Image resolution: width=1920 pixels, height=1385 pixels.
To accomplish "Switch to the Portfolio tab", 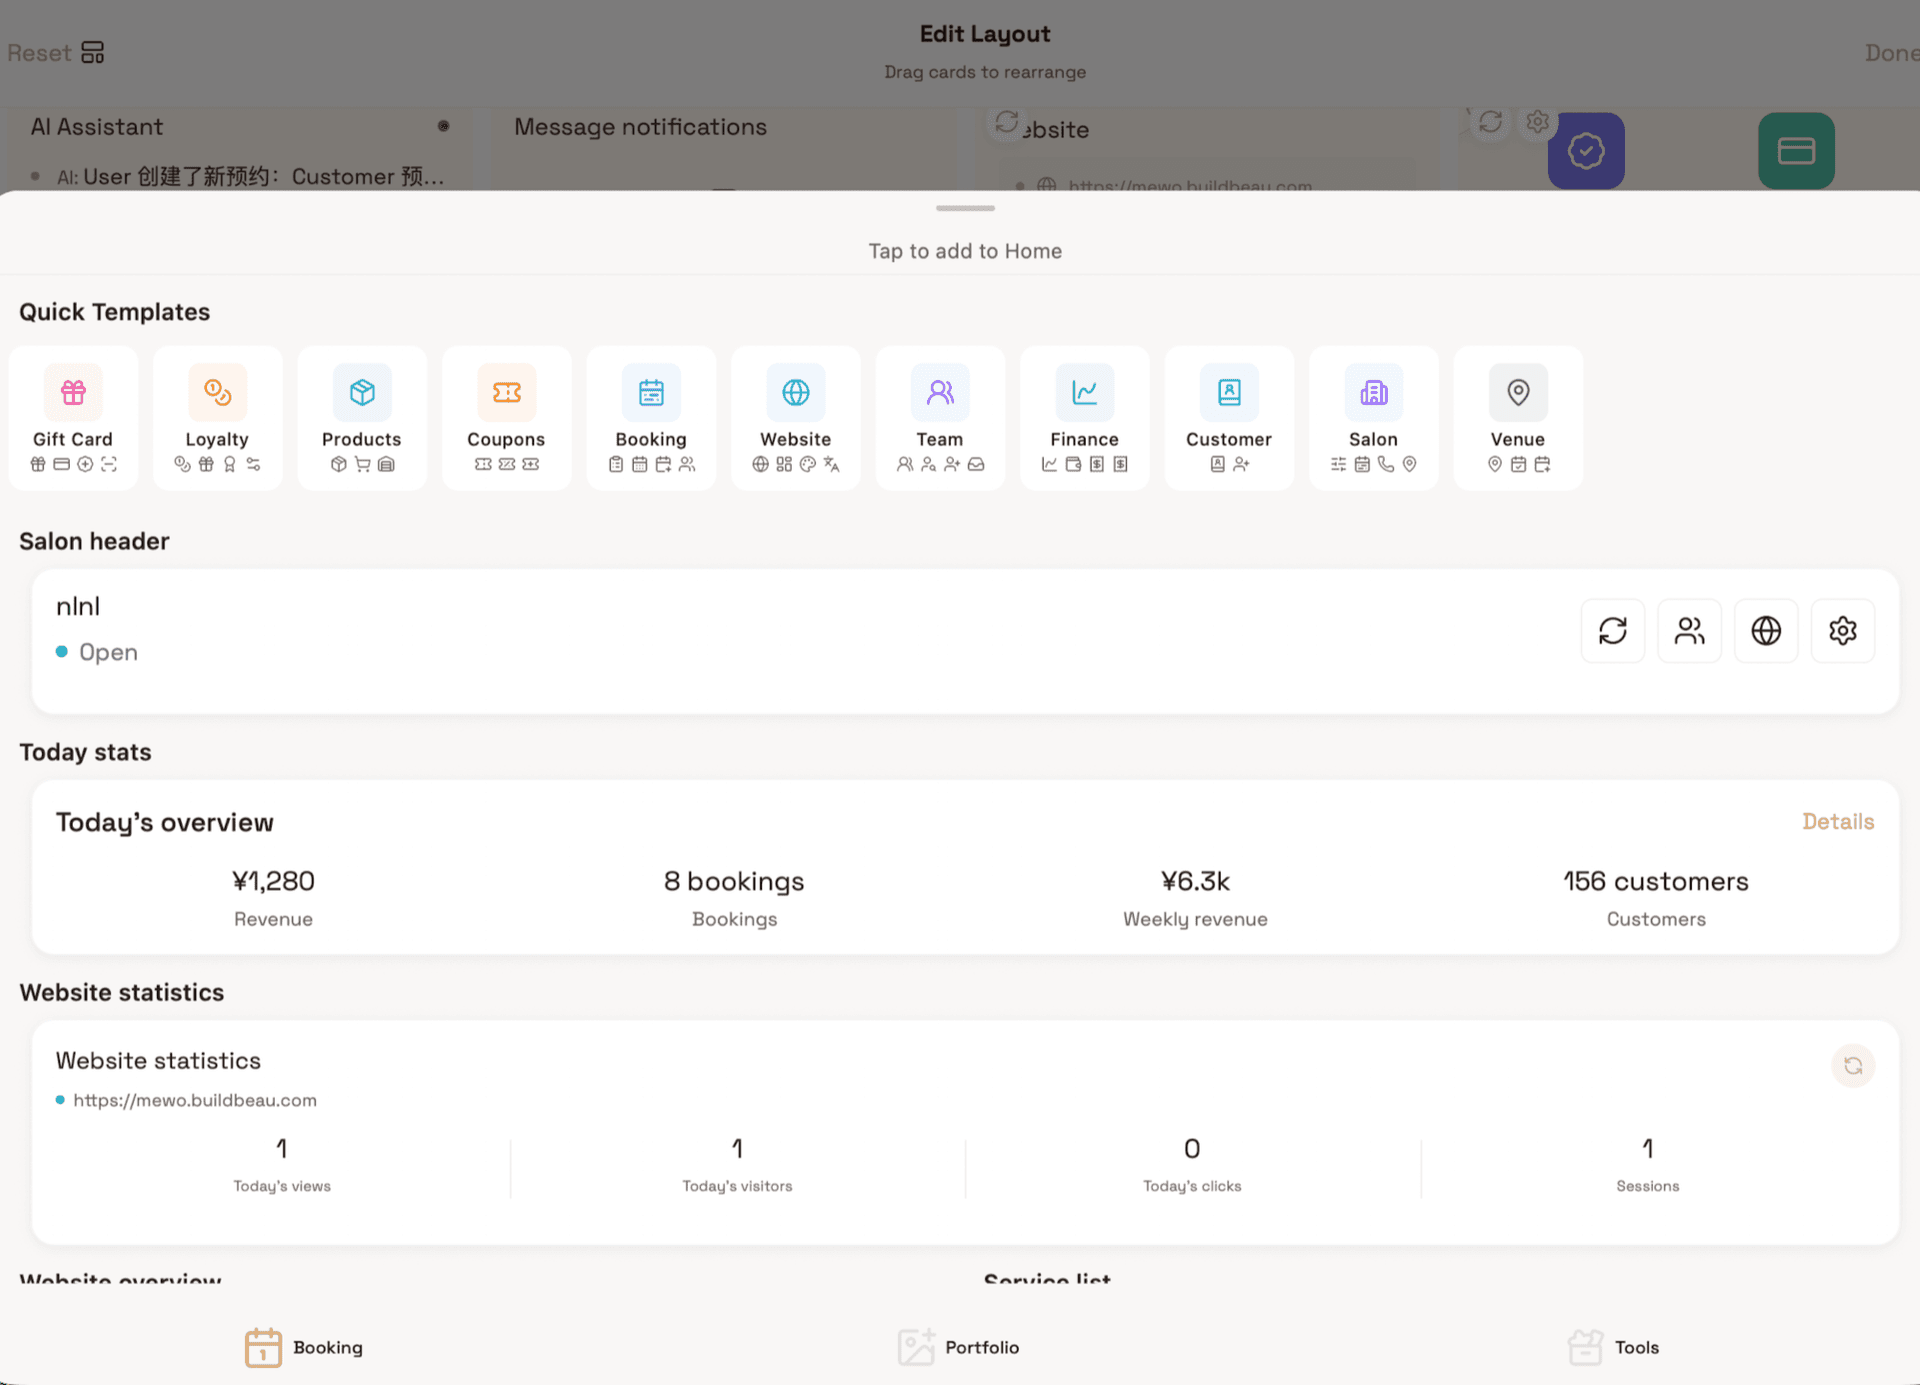I will click(958, 1347).
